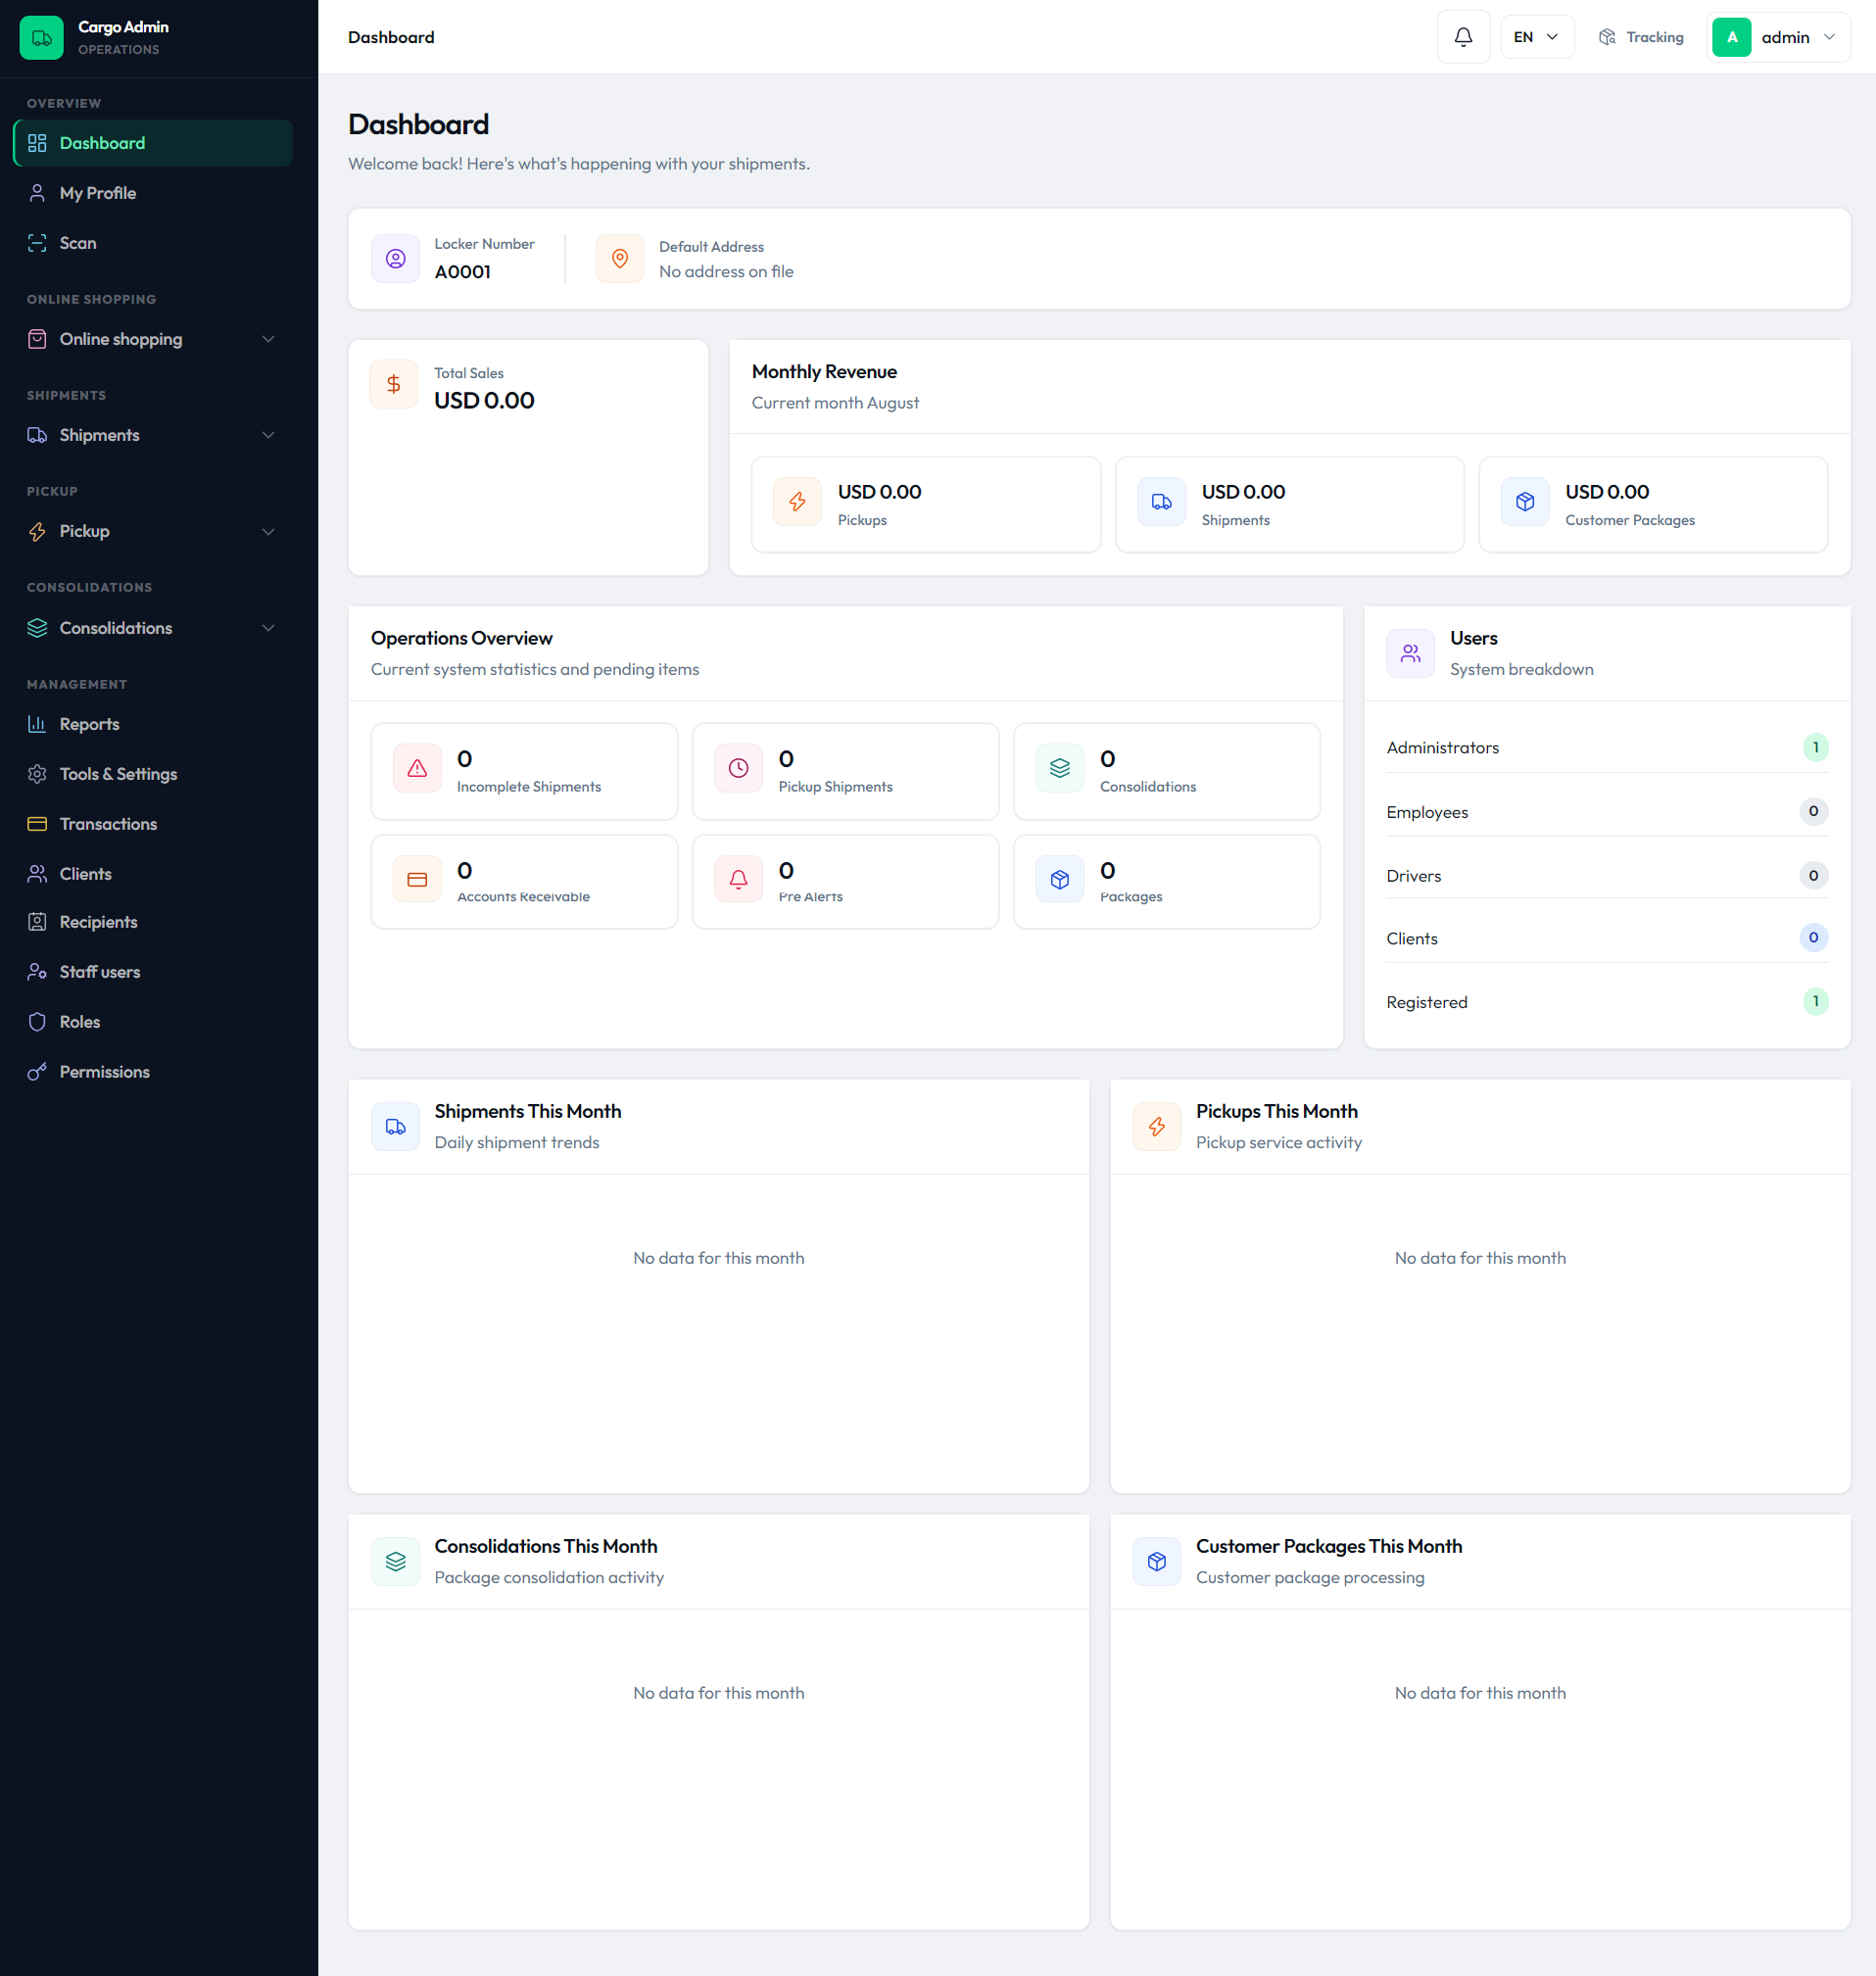1876x1976 pixels.
Task: Click the Recipients icon in sidebar
Action: (37, 922)
